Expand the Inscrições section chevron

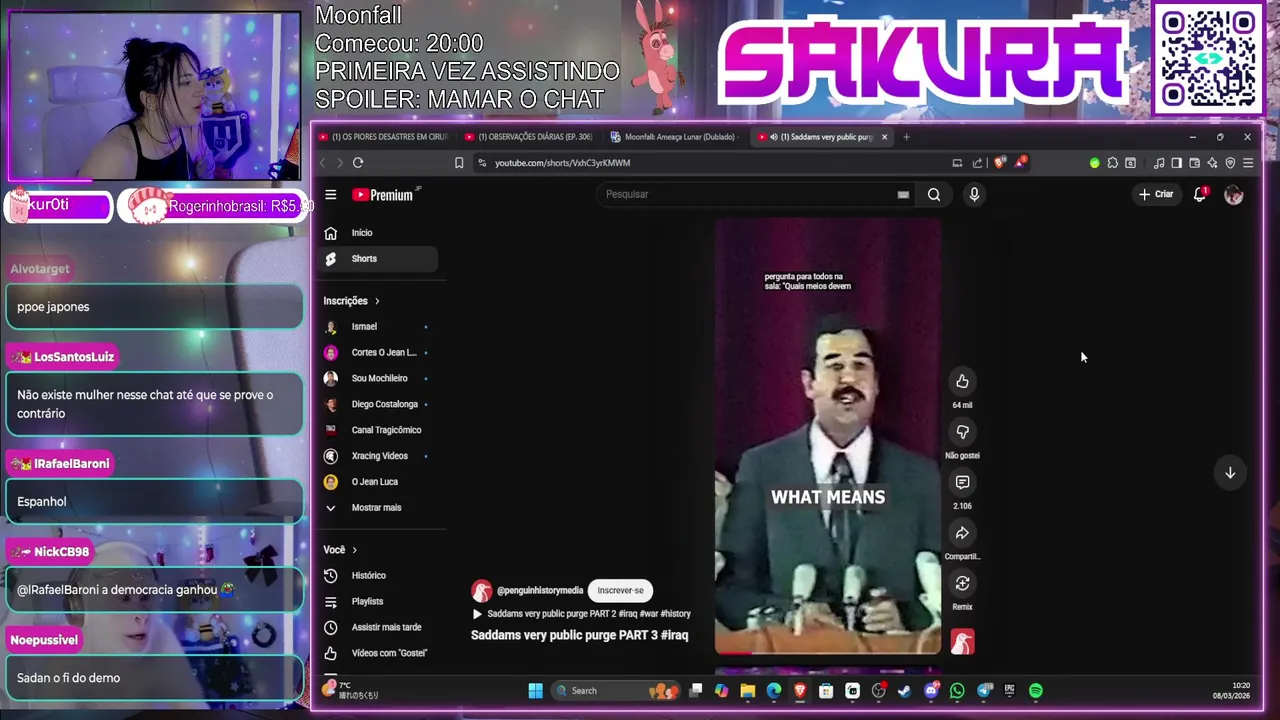(x=377, y=301)
